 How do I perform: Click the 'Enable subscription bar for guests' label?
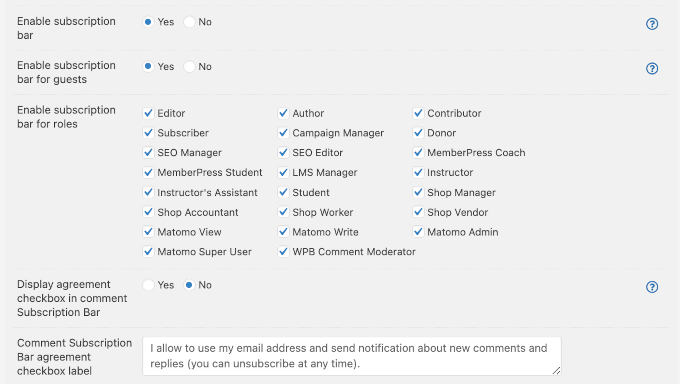click(x=66, y=72)
